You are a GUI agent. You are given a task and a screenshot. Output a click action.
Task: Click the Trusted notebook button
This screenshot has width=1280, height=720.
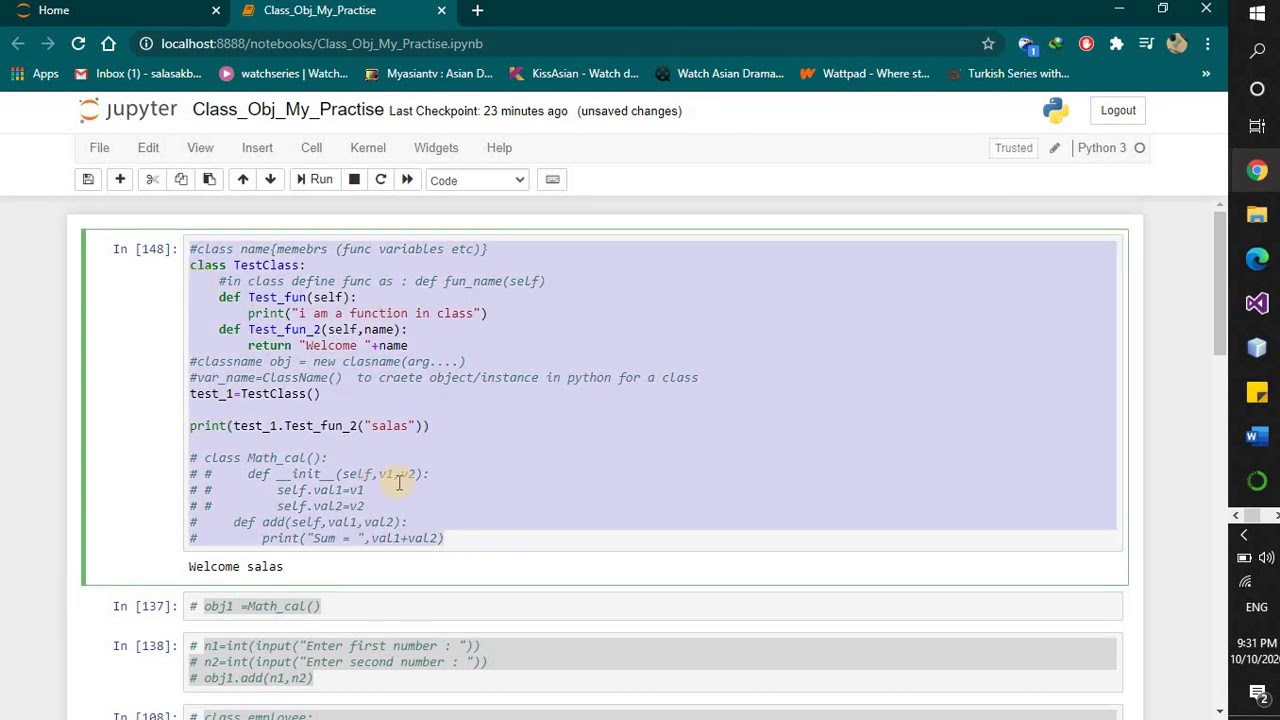(x=1013, y=148)
